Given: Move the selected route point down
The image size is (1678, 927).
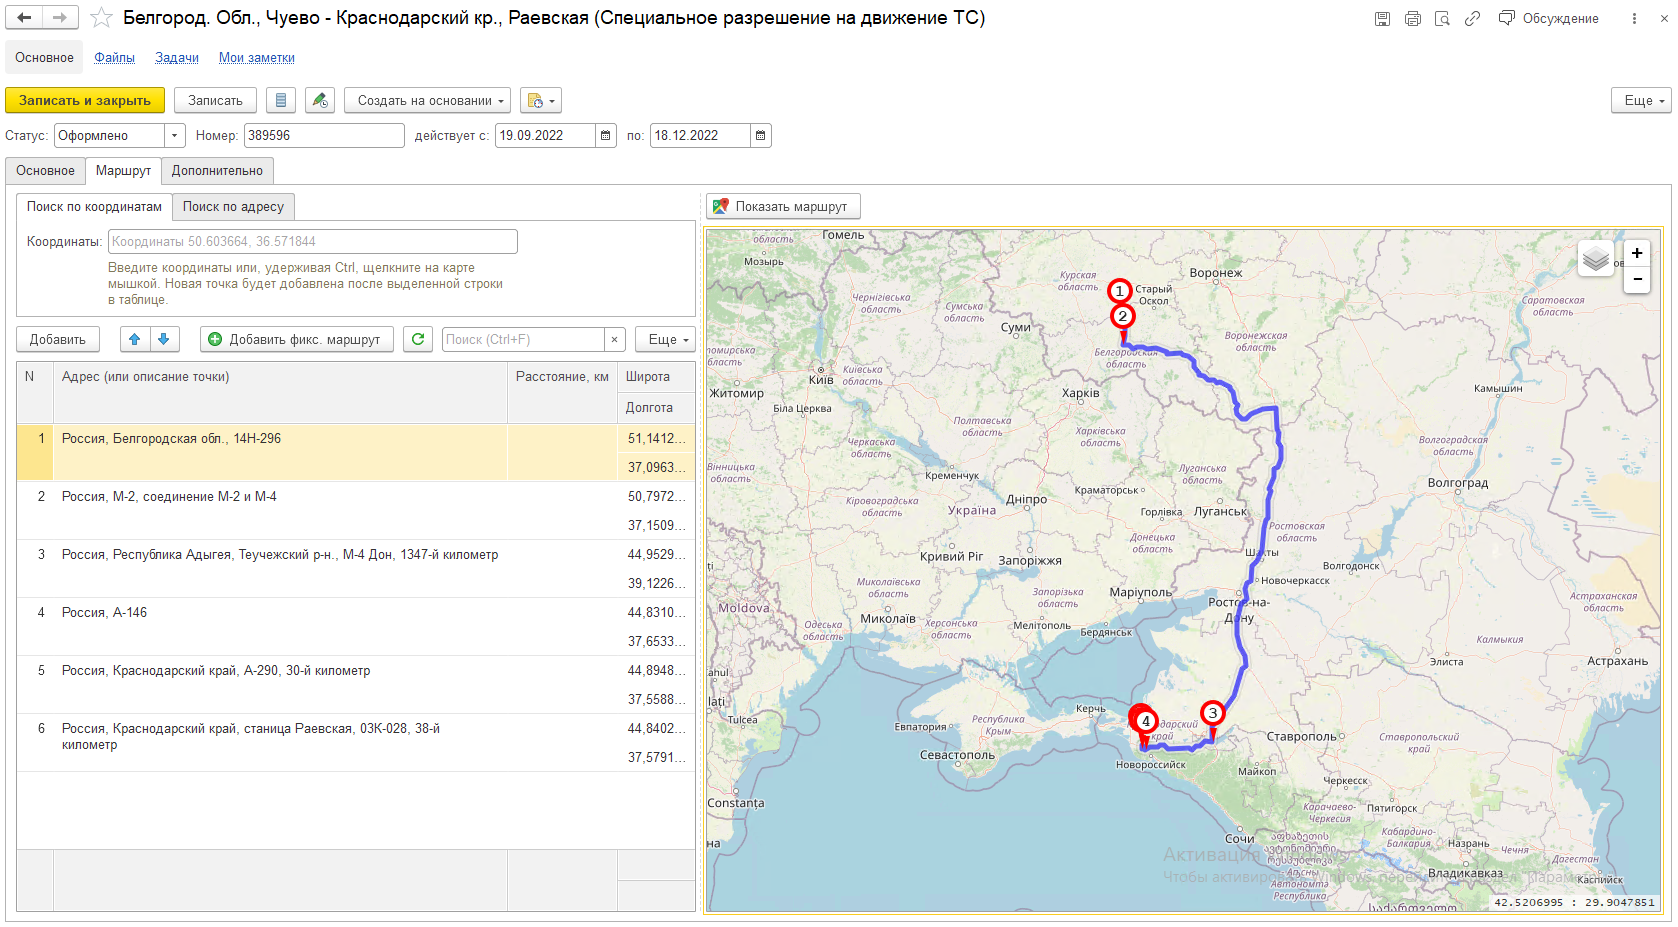Looking at the screenshot, I should pyautogui.click(x=164, y=339).
